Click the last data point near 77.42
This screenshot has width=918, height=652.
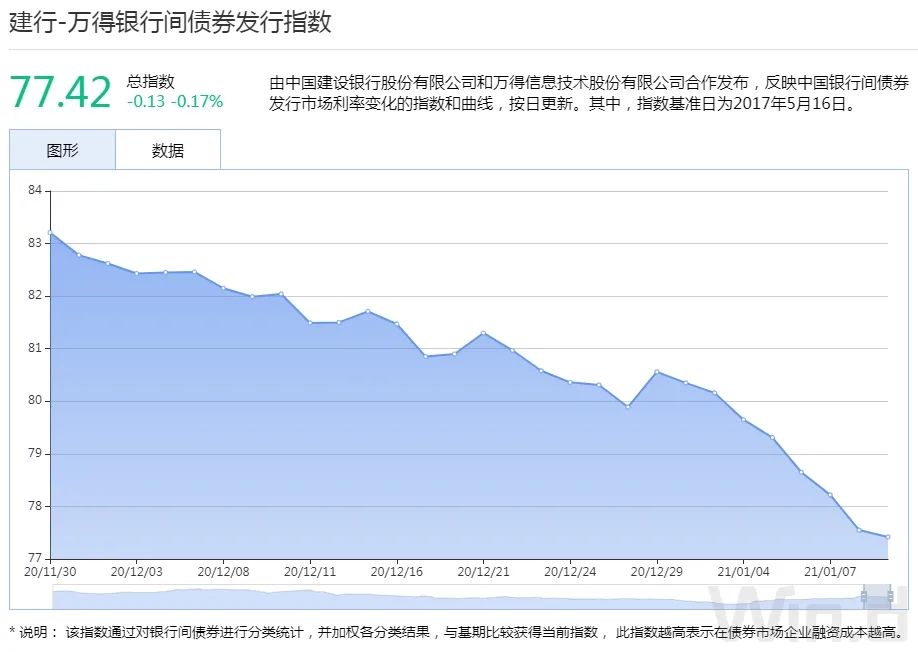pyautogui.click(x=888, y=537)
